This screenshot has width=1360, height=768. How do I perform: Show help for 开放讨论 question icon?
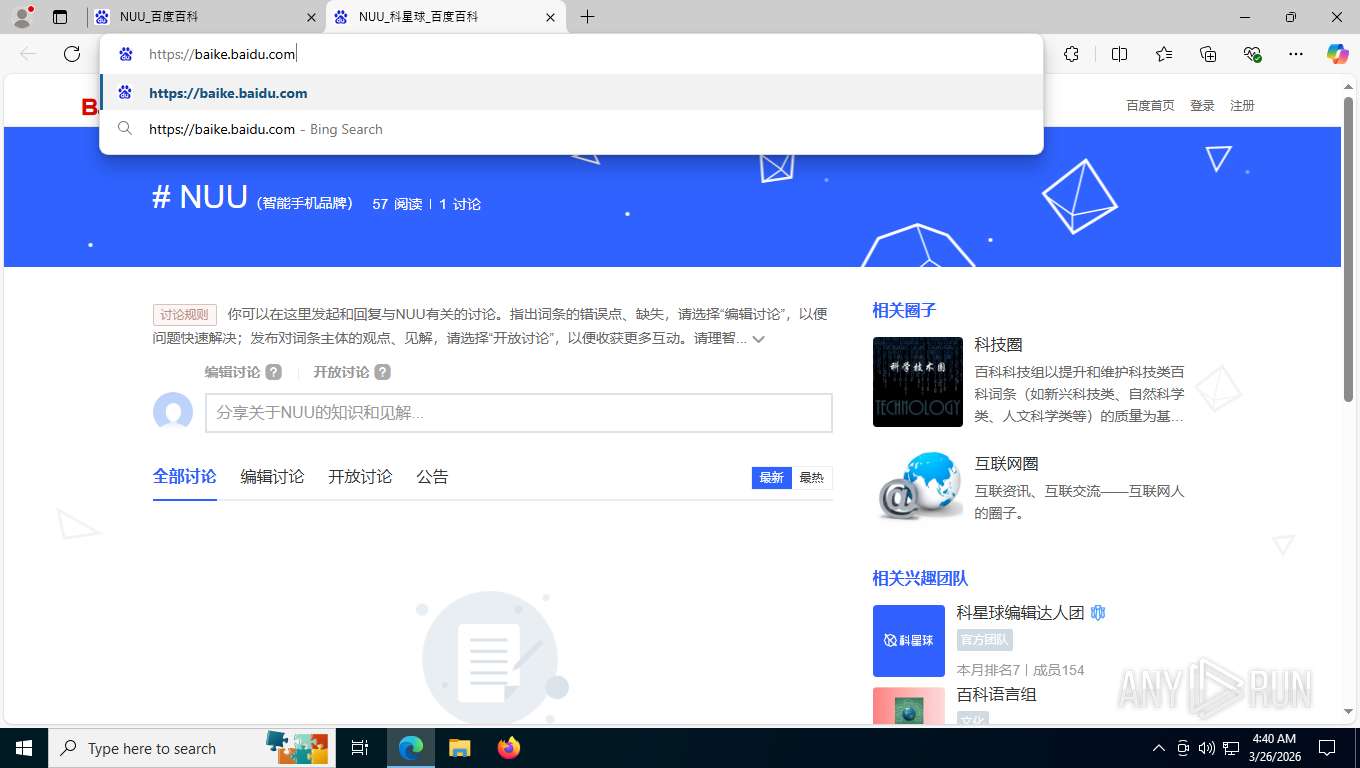click(382, 372)
